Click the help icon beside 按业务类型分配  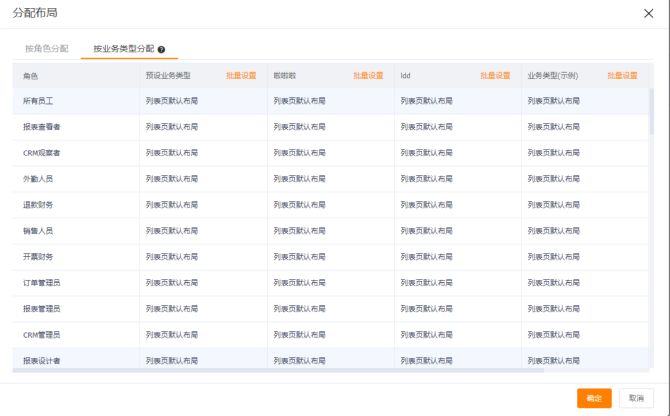pos(161,48)
